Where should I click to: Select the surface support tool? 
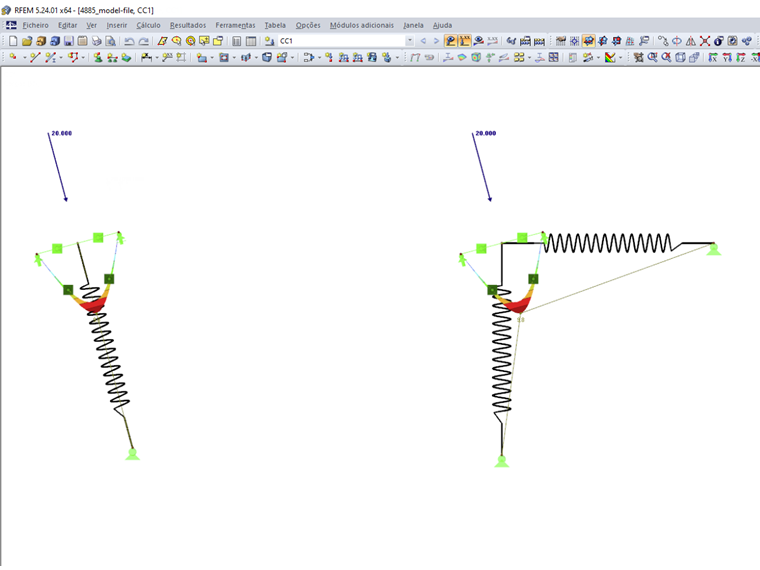tap(126, 58)
